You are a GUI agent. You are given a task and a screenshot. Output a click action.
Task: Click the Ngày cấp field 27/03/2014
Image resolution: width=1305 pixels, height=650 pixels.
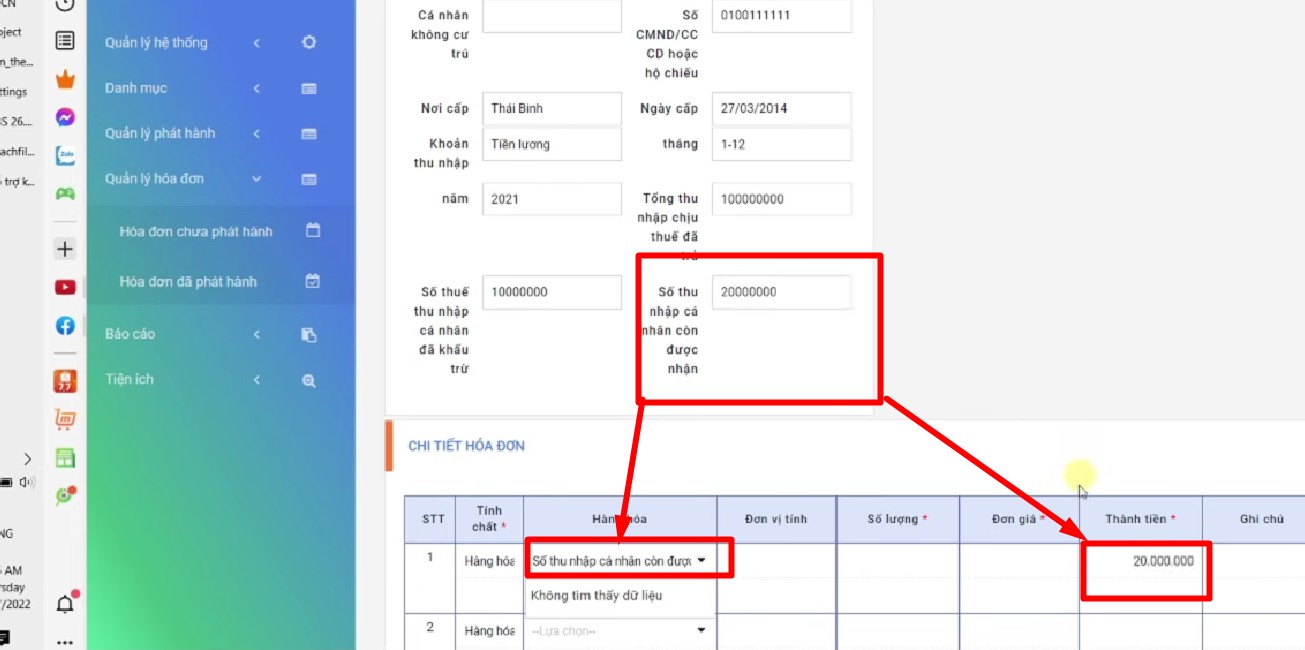[782, 108]
